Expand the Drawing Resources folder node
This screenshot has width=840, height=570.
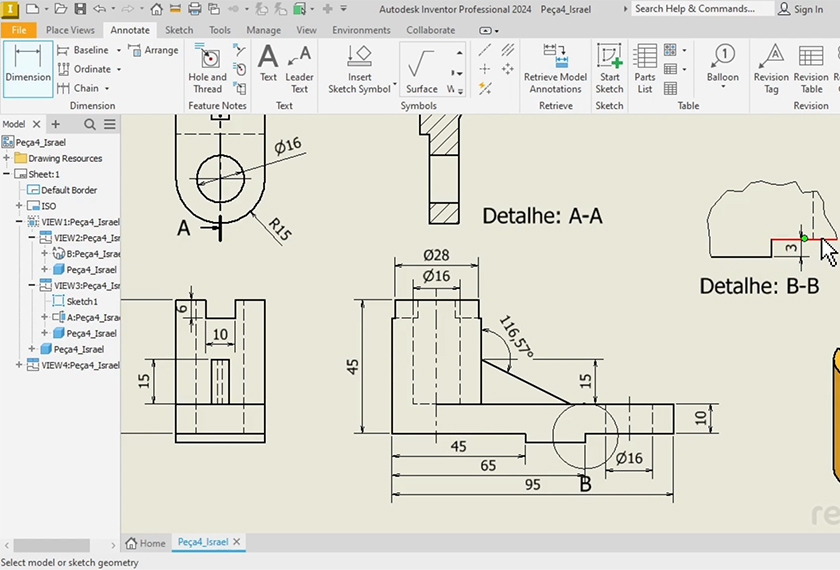click(7, 158)
